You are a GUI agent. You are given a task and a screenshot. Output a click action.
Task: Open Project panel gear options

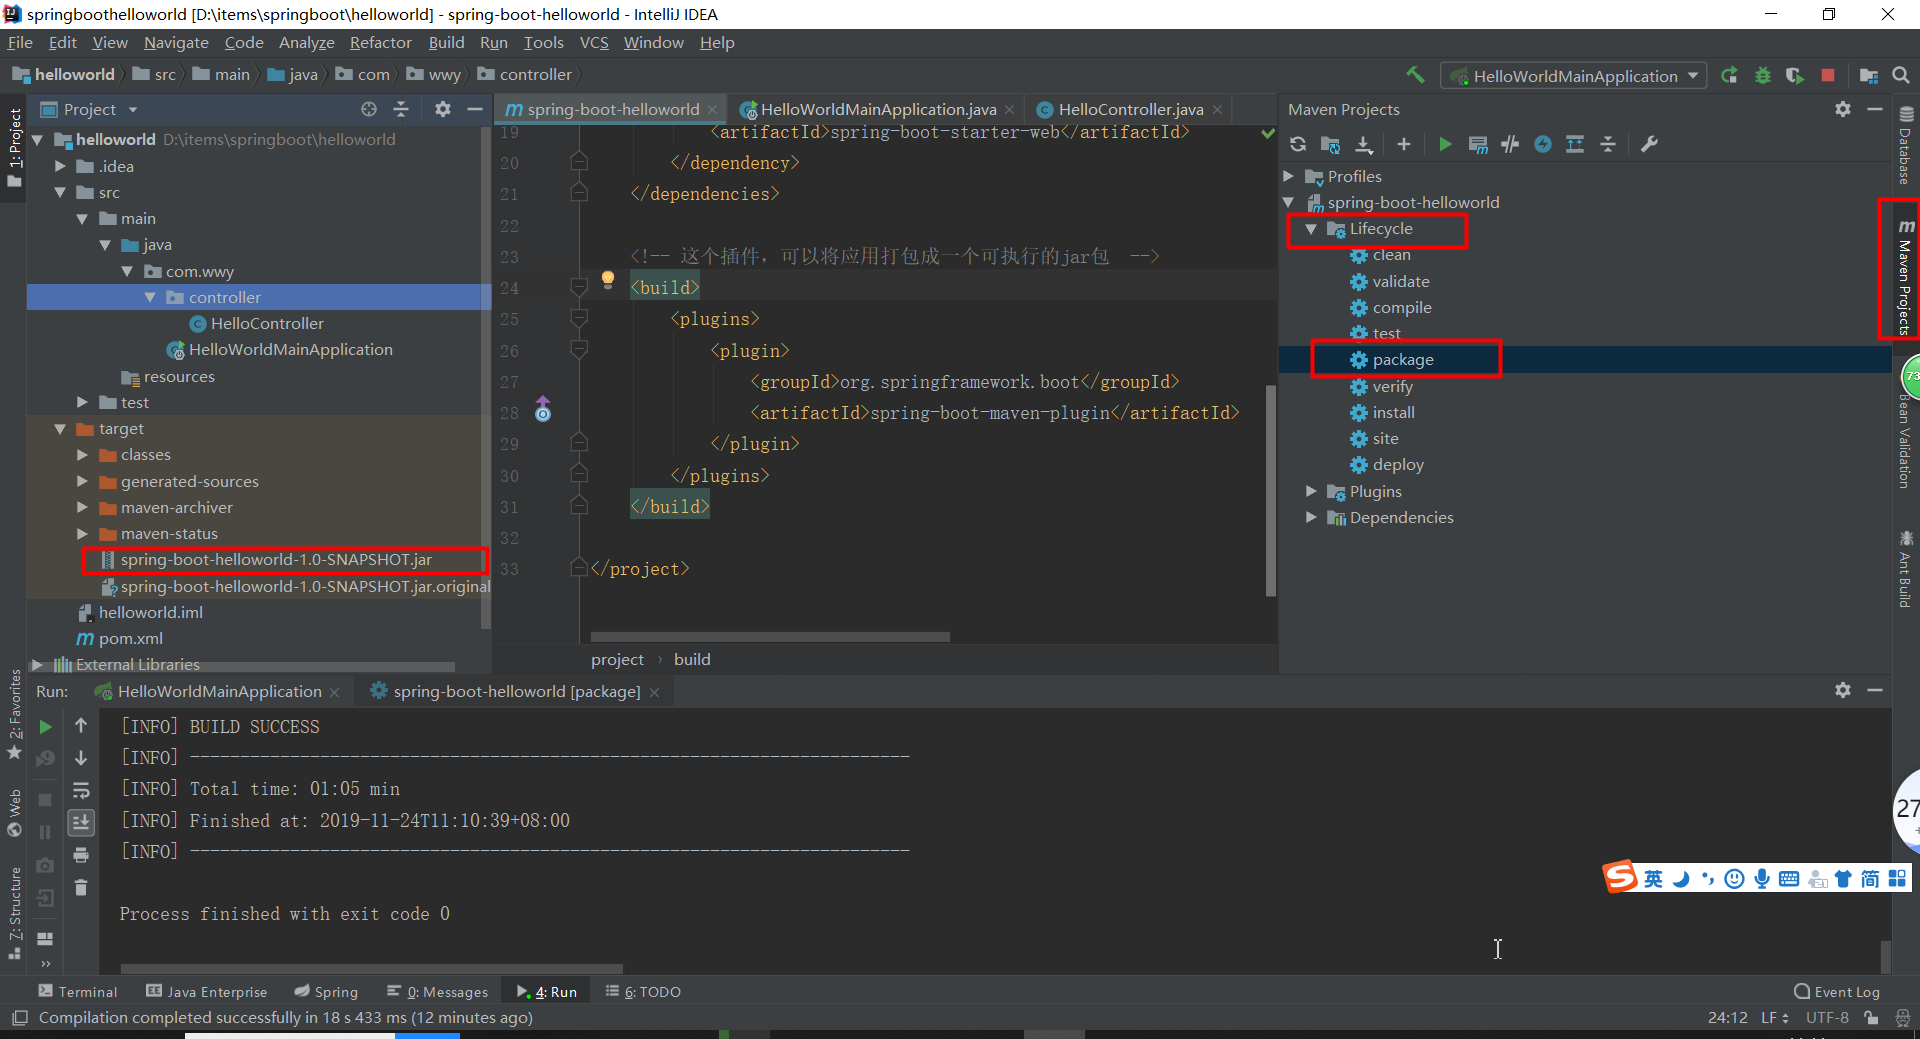point(443,109)
